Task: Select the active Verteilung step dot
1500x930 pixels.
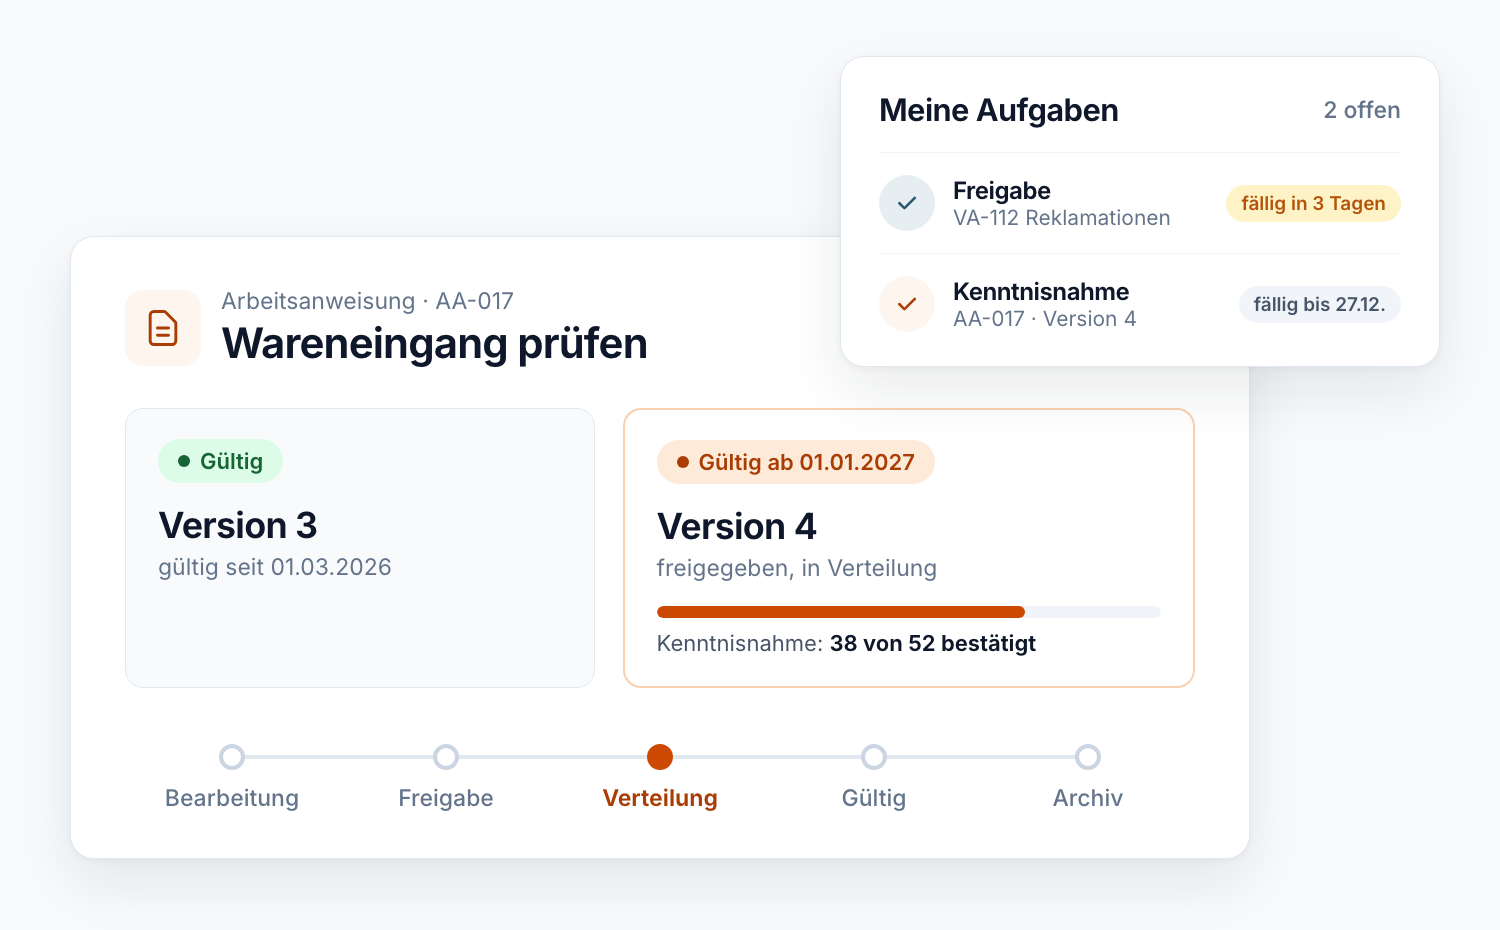Action: pos(660,757)
